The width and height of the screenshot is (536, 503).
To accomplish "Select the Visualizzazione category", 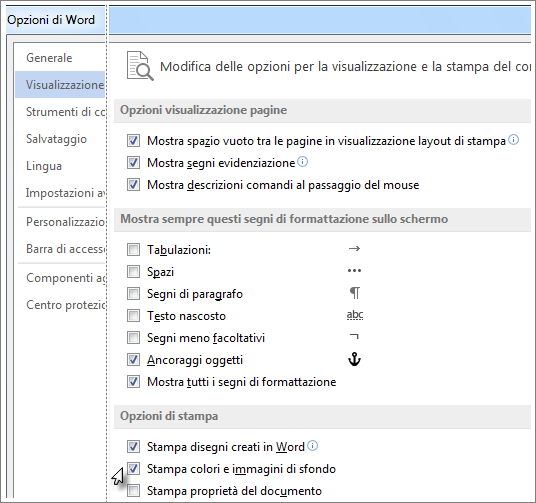I will coord(60,84).
